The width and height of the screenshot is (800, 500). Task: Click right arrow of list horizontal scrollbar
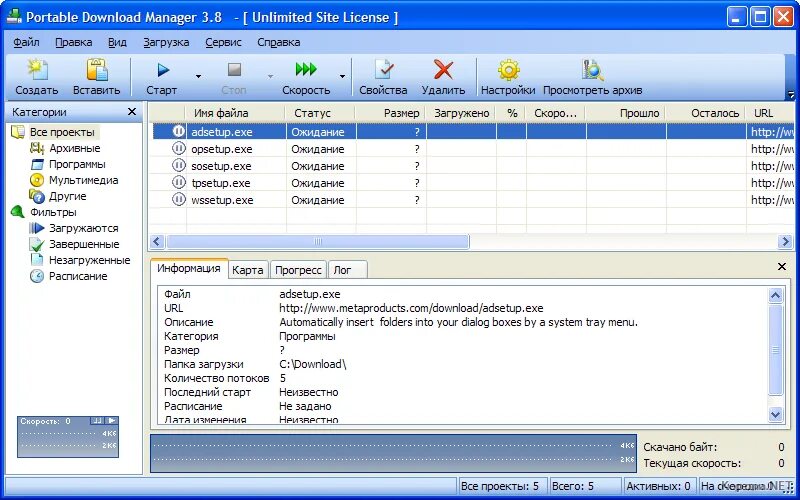click(785, 241)
